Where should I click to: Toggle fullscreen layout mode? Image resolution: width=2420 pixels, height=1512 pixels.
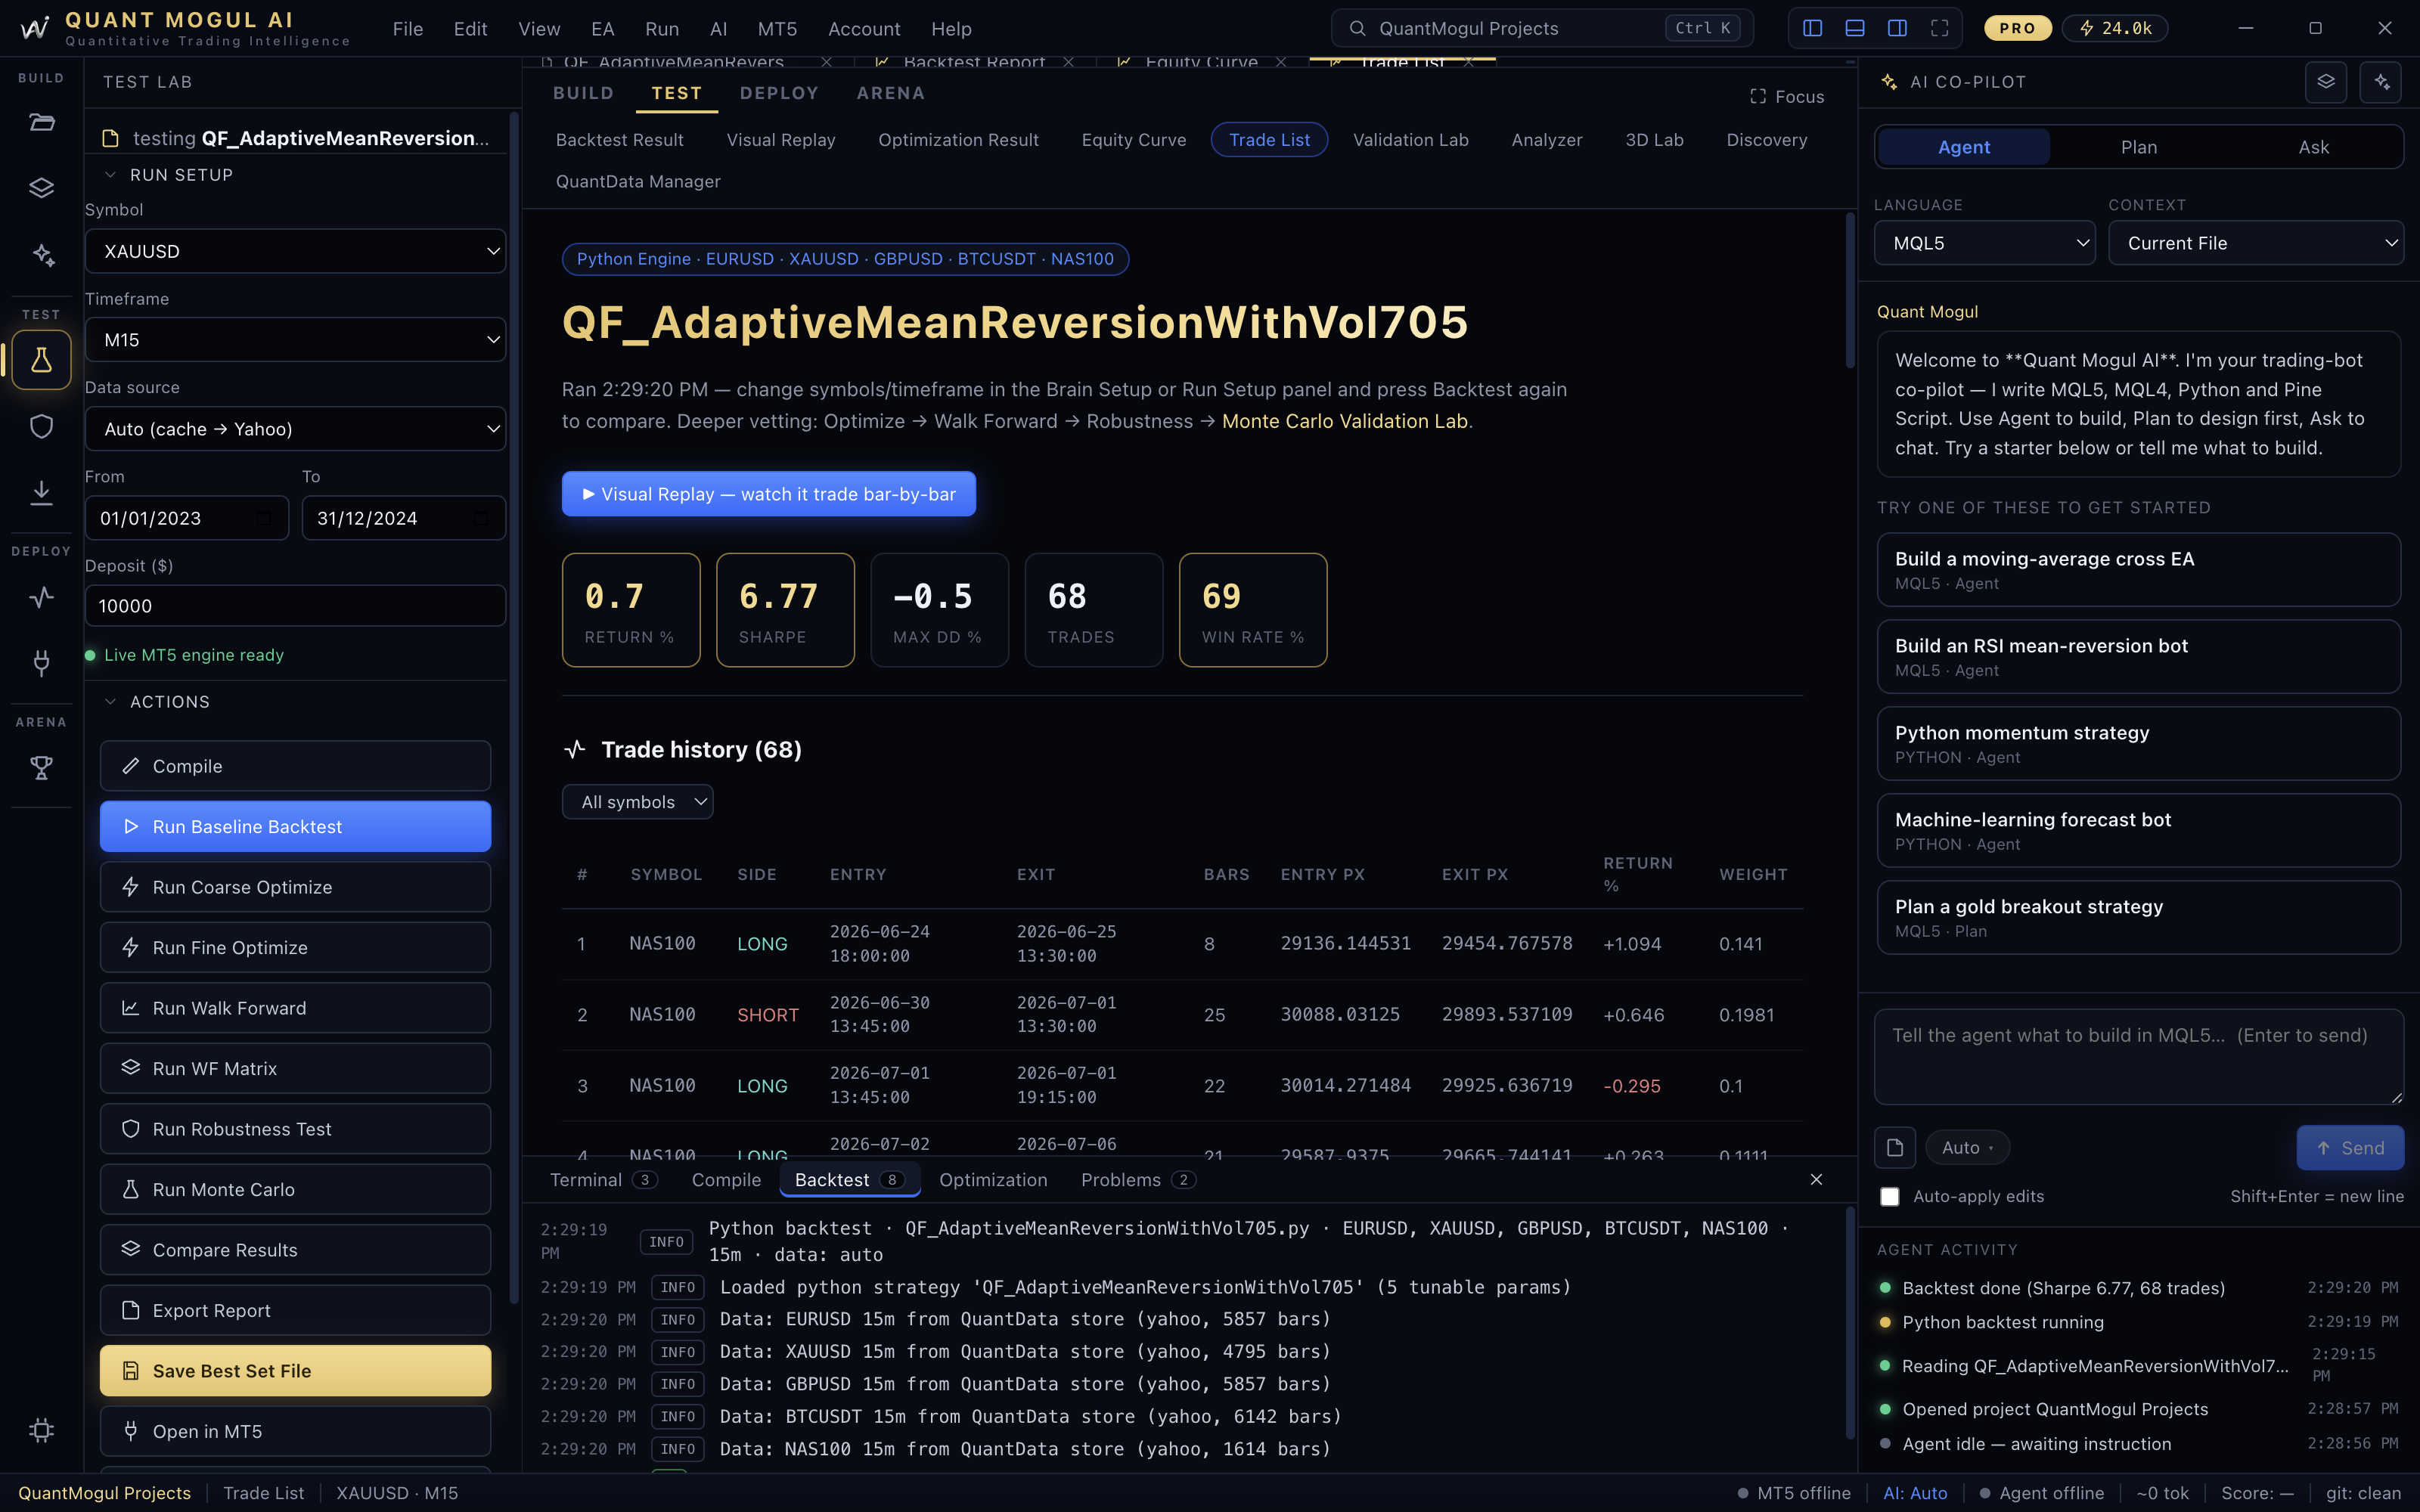(1940, 28)
